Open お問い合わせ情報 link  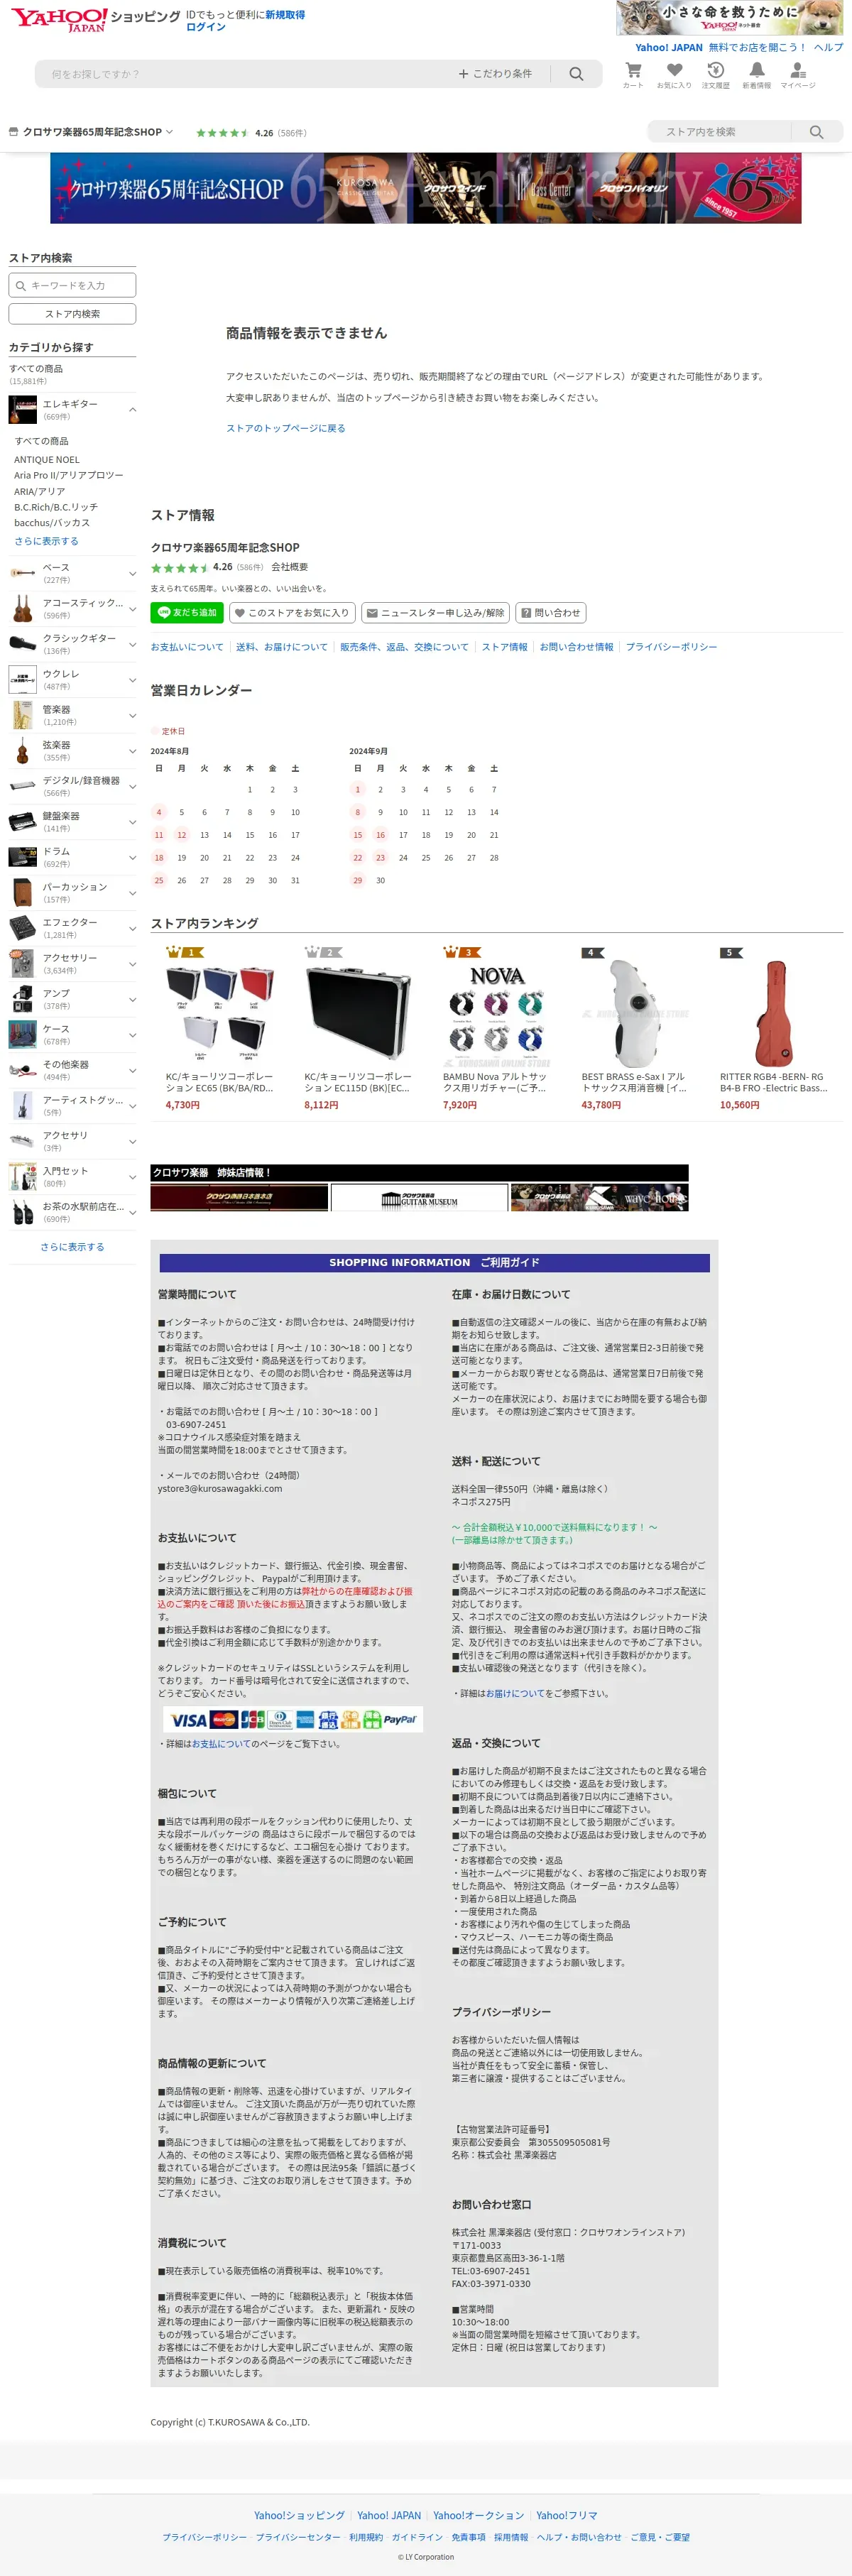point(576,647)
